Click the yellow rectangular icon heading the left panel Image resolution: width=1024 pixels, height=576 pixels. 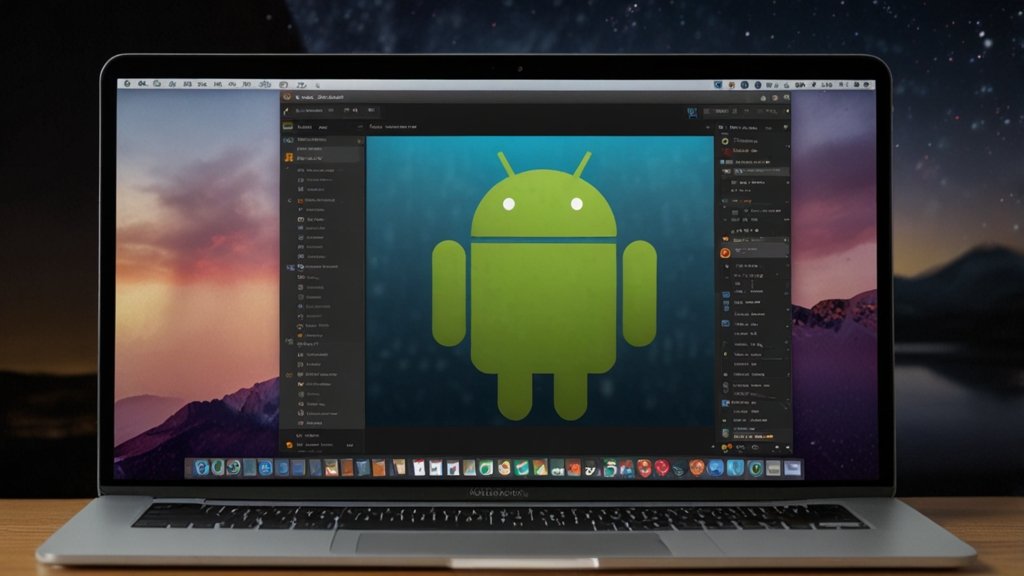click(288, 126)
